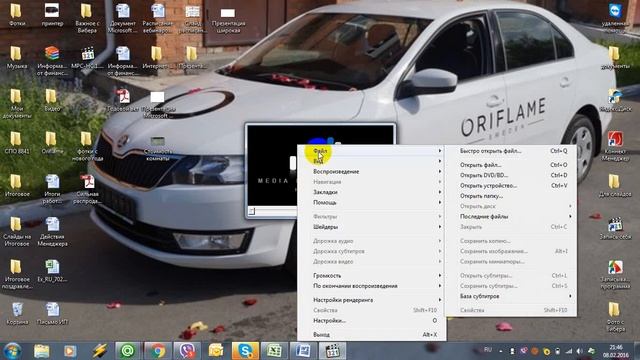Open the Письмо ИП document
The image size is (640, 360).
pos(52,313)
